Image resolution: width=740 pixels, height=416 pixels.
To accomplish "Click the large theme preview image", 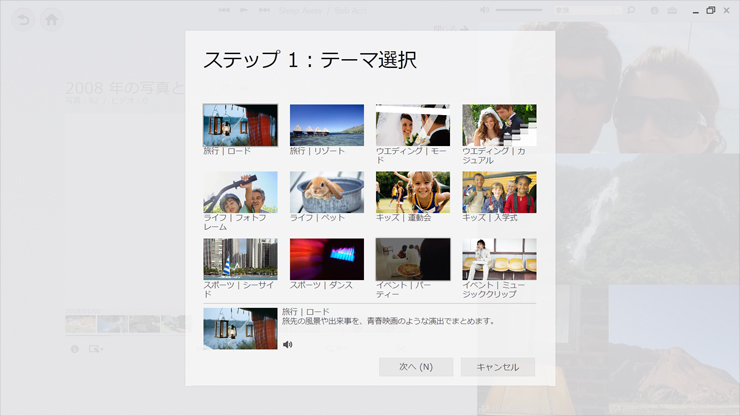I will pyautogui.click(x=240, y=328).
